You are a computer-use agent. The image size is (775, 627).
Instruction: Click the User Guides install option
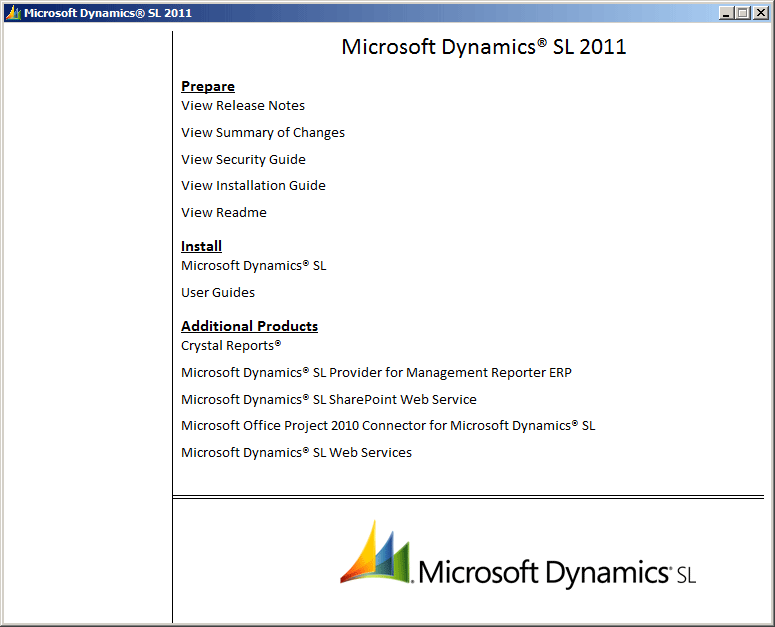coord(218,293)
